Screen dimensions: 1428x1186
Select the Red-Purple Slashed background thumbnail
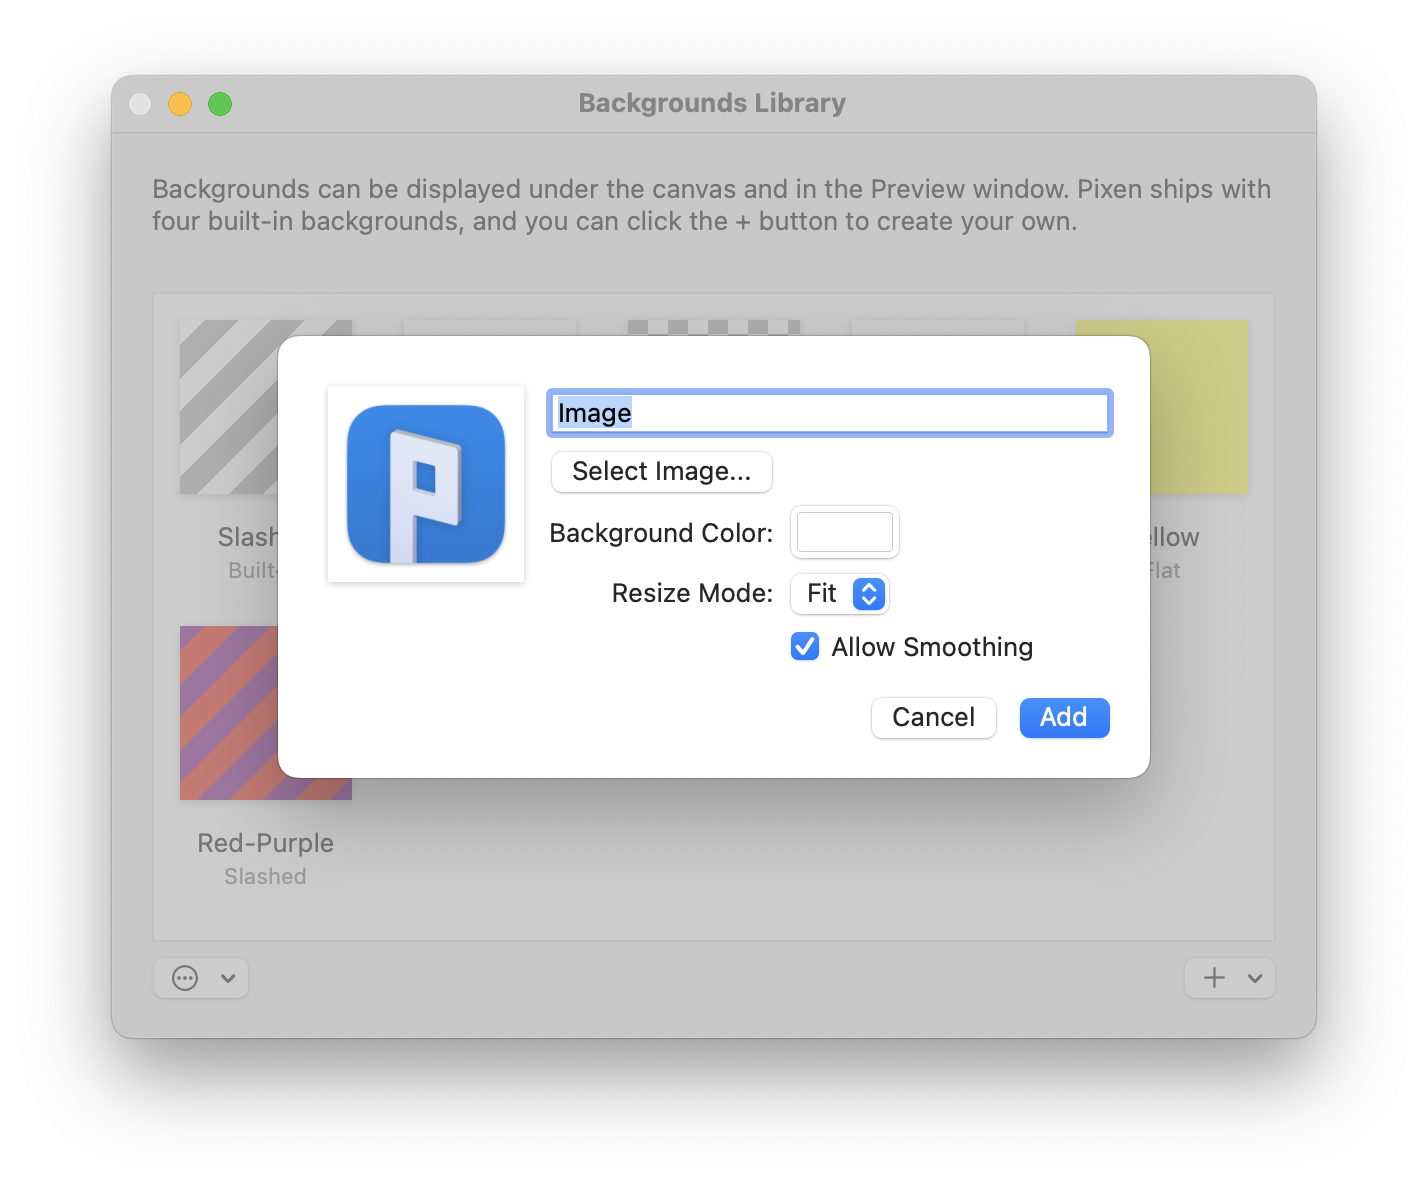point(265,713)
